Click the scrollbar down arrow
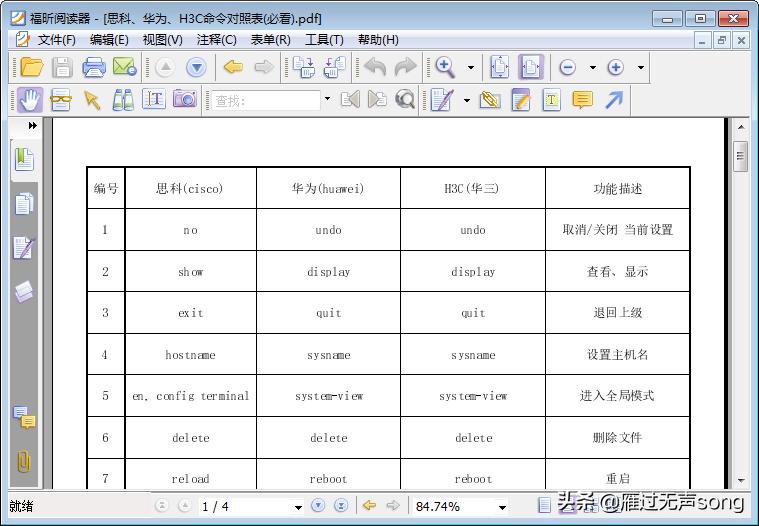Image resolution: width=759 pixels, height=526 pixels. coord(741,481)
